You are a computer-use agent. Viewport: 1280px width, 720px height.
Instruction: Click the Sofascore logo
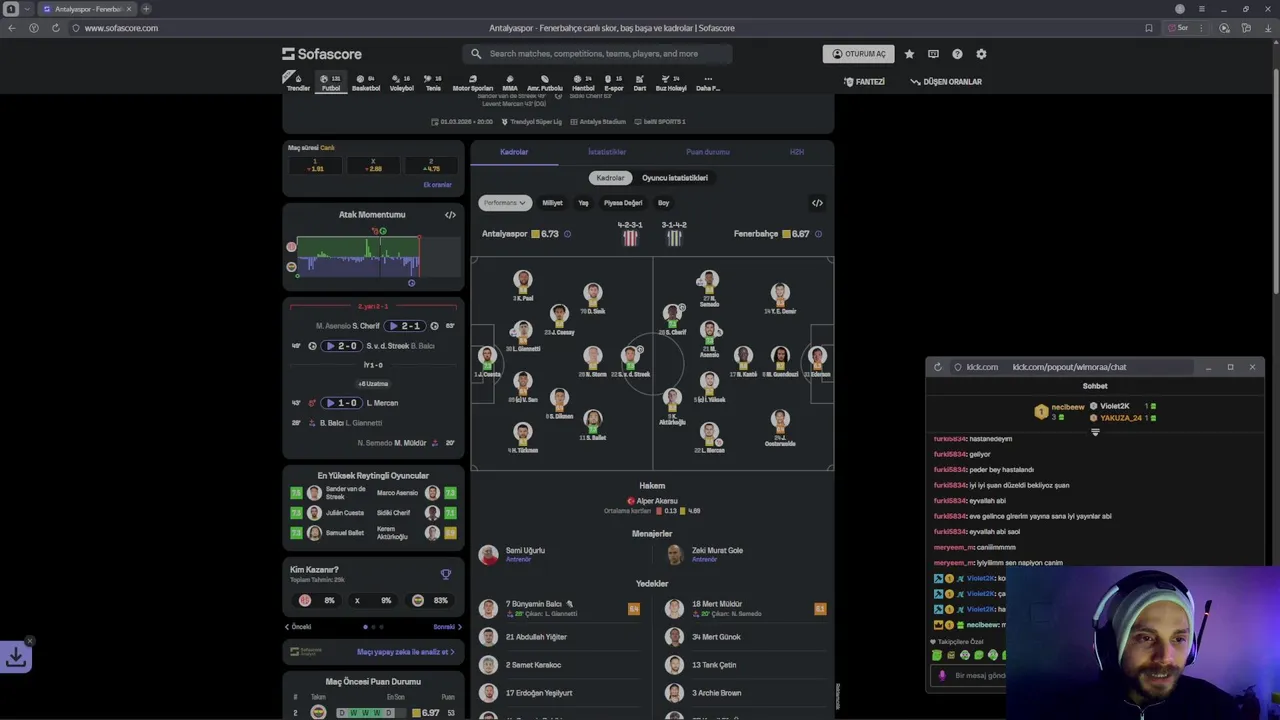[x=322, y=54]
